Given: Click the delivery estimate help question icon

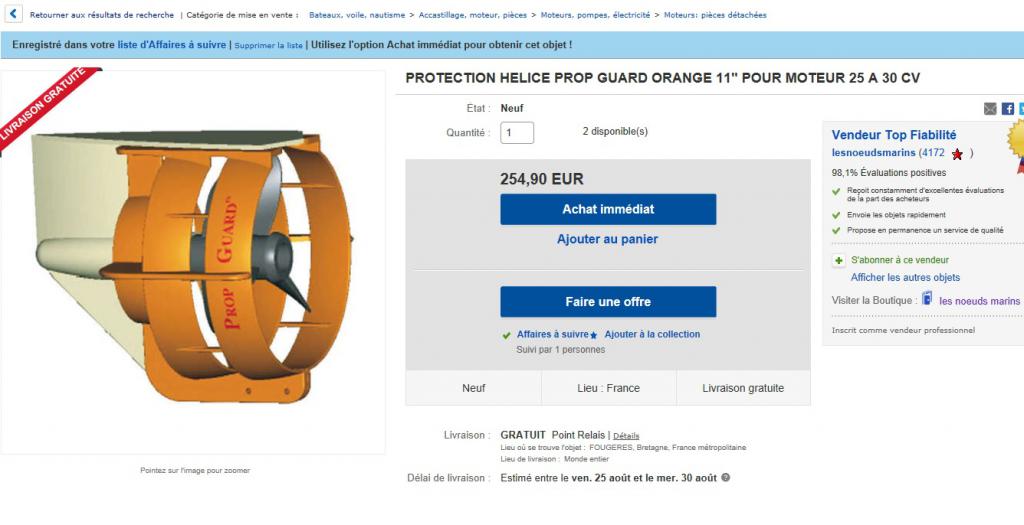Looking at the screenshot, I should coord(725,477).
